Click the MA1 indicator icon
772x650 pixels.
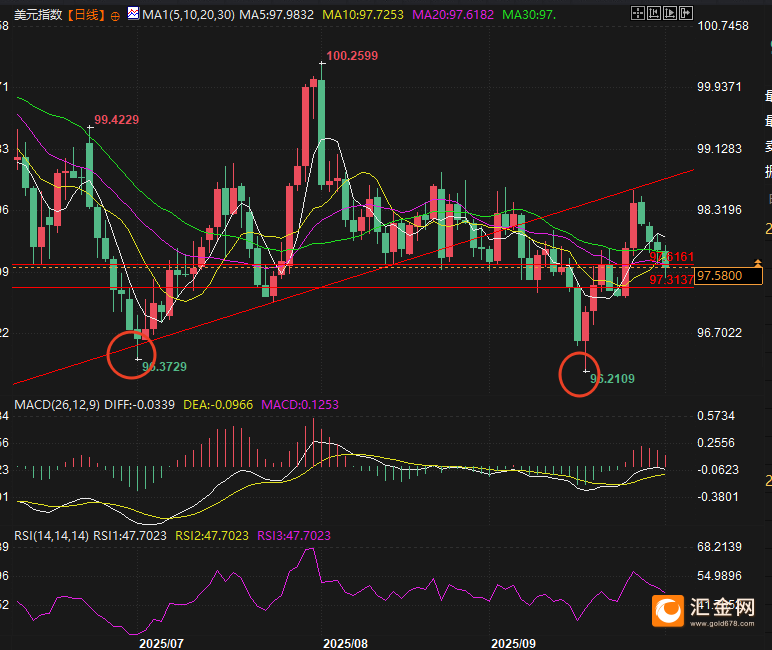134,15
